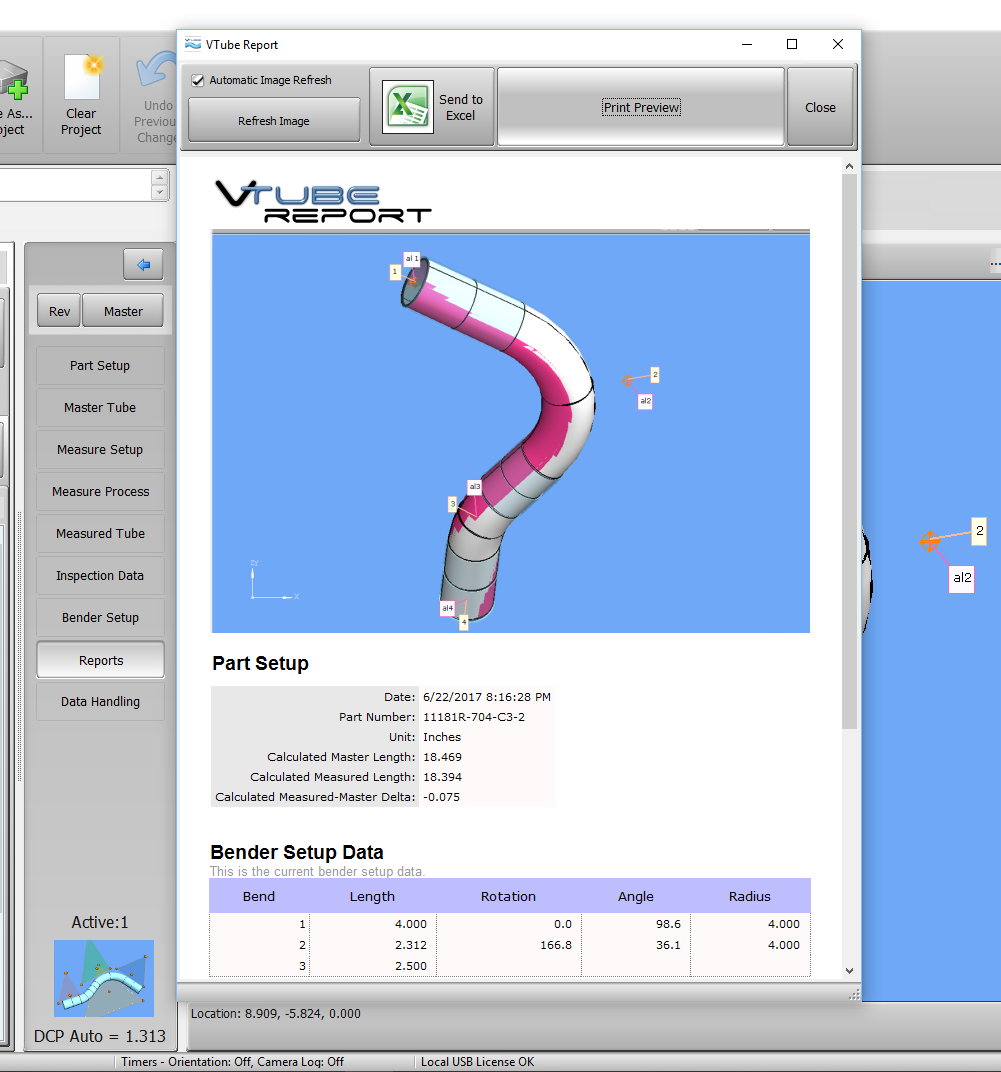Click the Clear Project icon
The image size is (1001, 1072).
click(81, 78)
